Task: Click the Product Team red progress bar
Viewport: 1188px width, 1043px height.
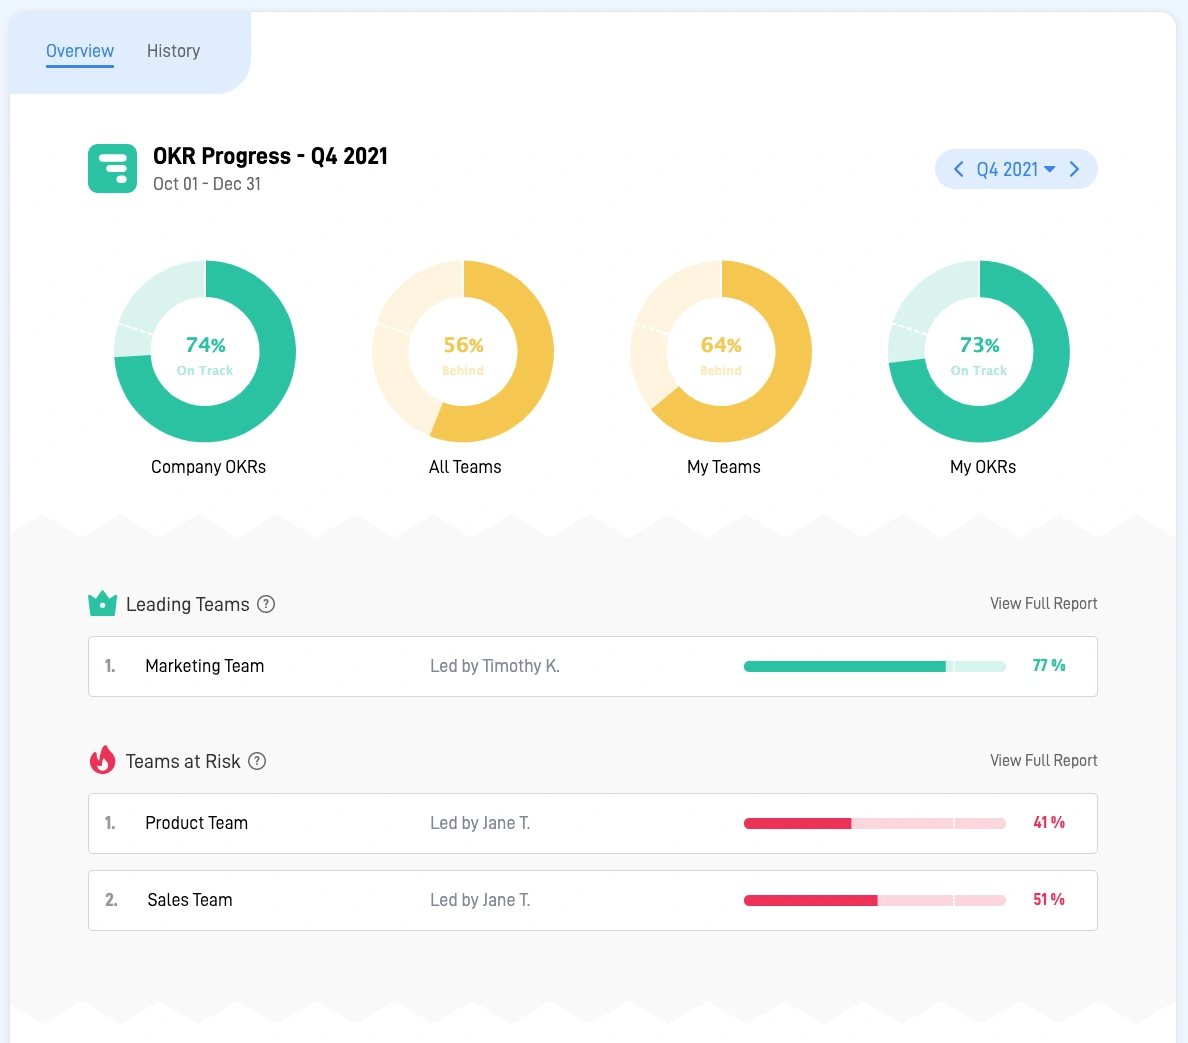Action: click(875, 823)
